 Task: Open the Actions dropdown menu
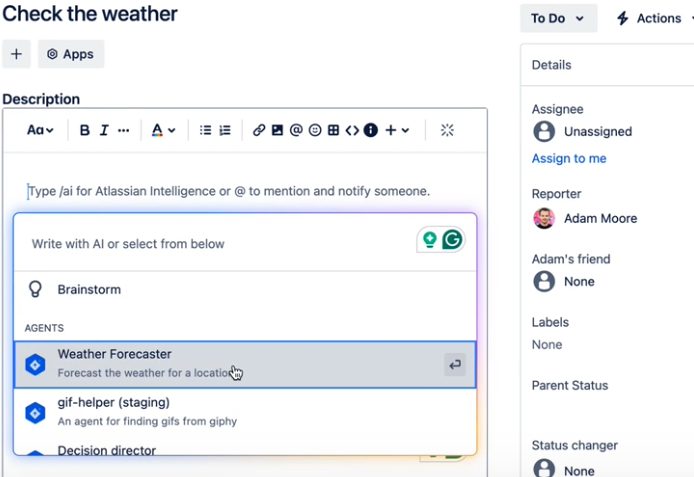pos(655,18)
